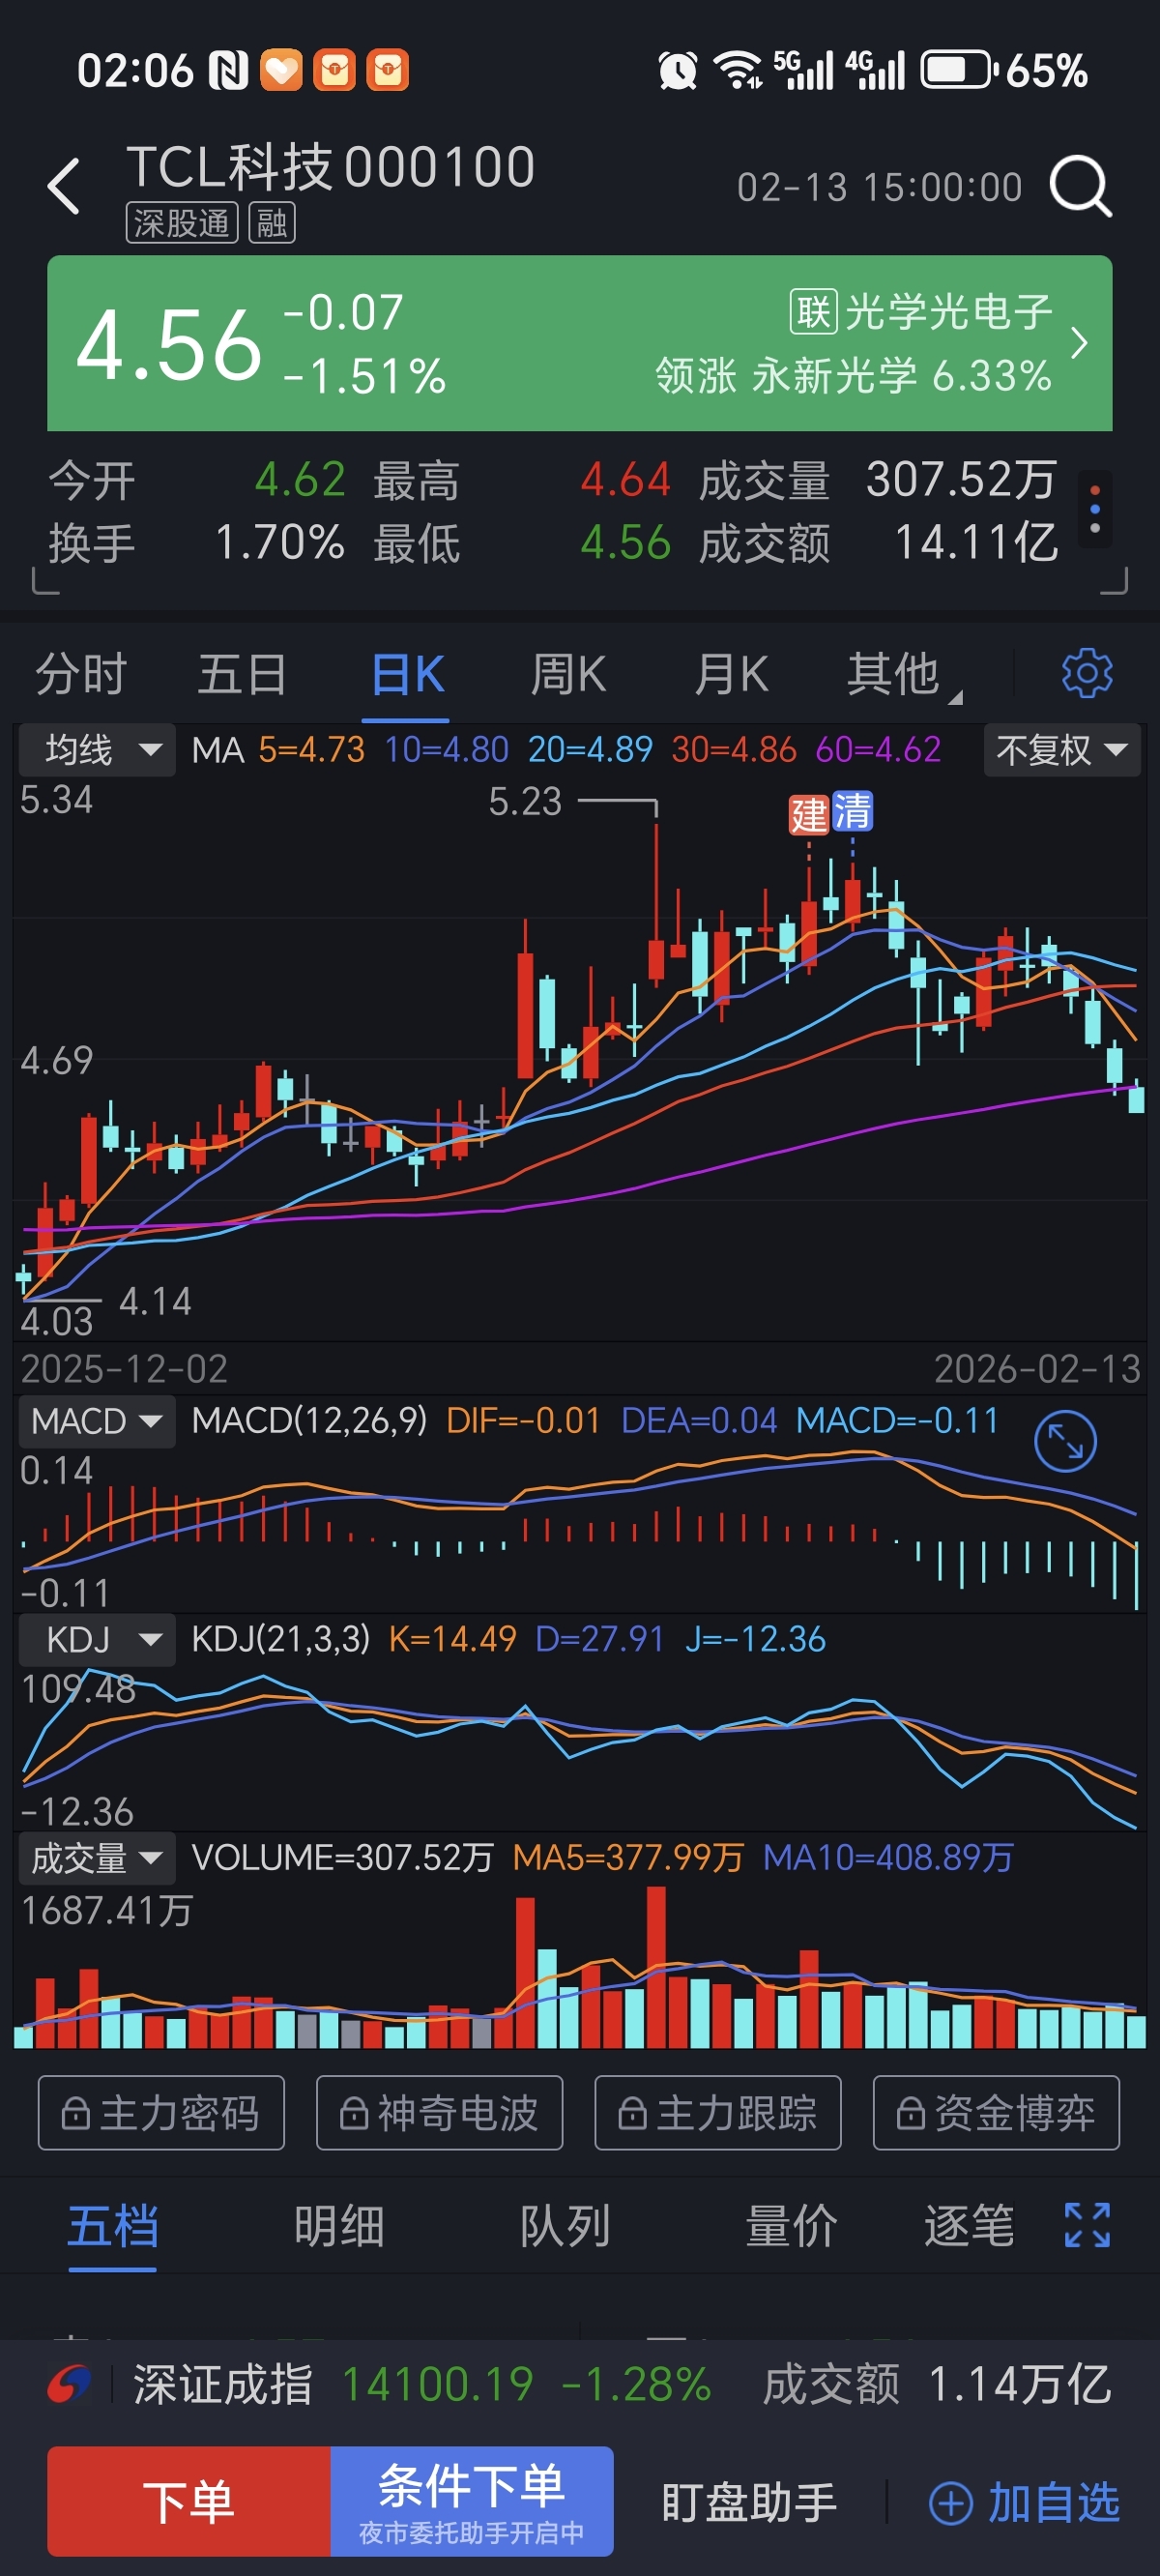Screen dimensions: 1160x2576
Task: Open the KDJ indicator dropdown
Action: click(x=97, y=1639)
